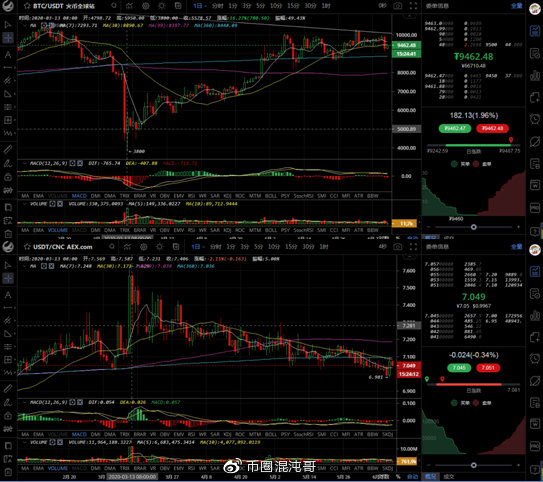Select wave pattern tool in USDT/CNC sidebar
This screenshot has height=482, width=543.
[8, 373]
